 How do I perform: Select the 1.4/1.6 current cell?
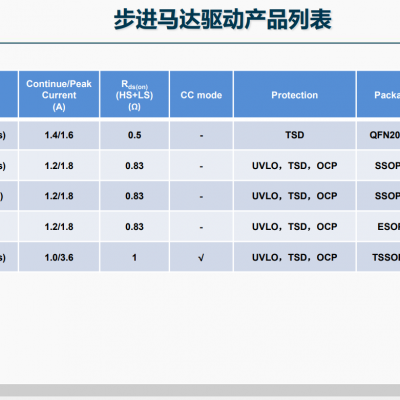[x=59, y=135]
